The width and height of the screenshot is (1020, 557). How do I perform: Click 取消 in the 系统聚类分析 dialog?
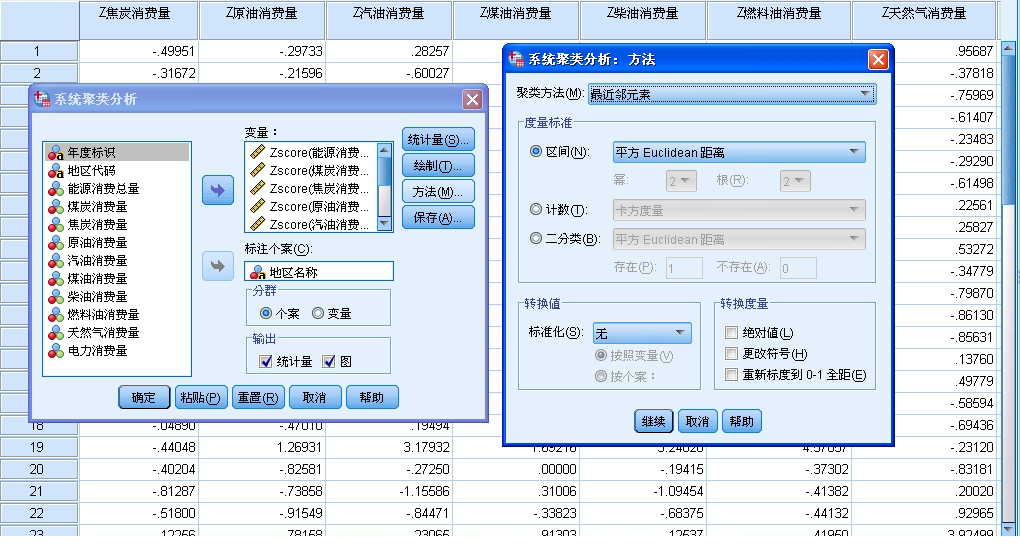315,398
